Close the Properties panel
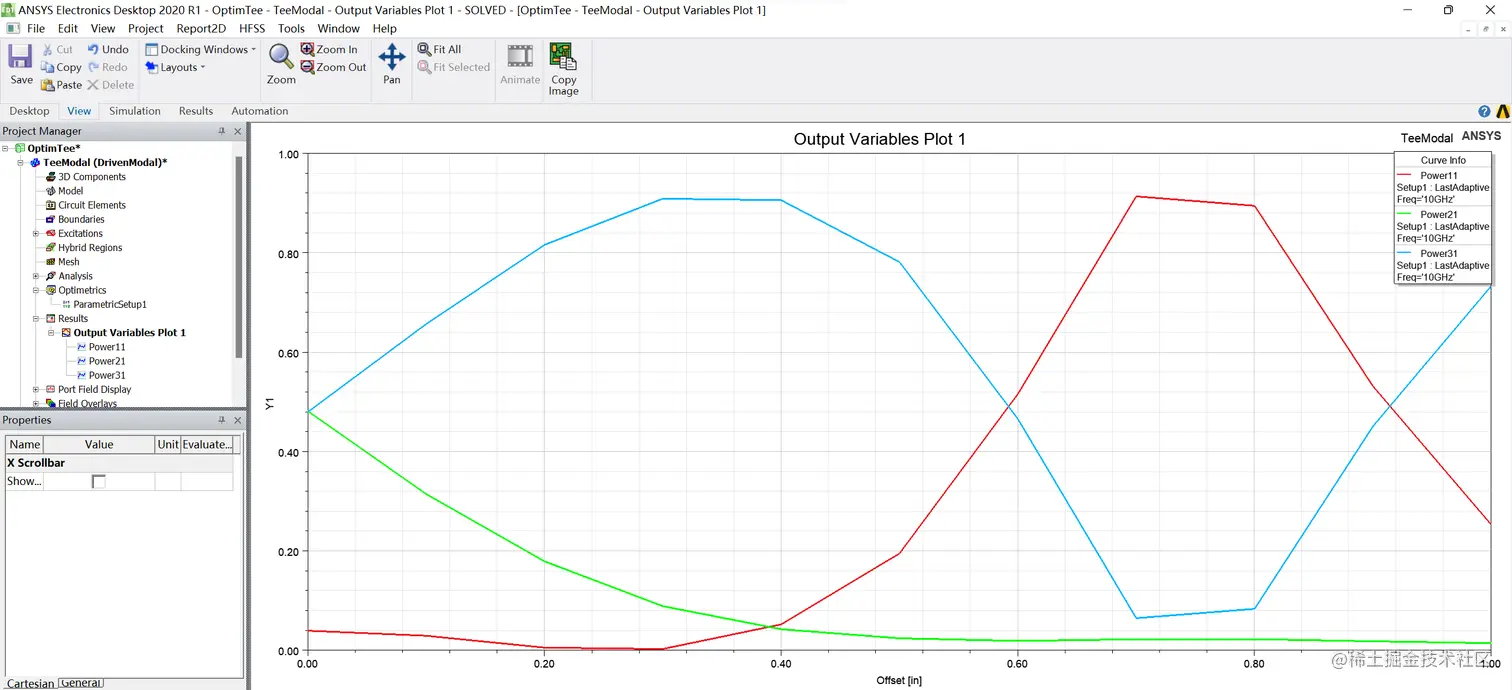 click(238, 420)
